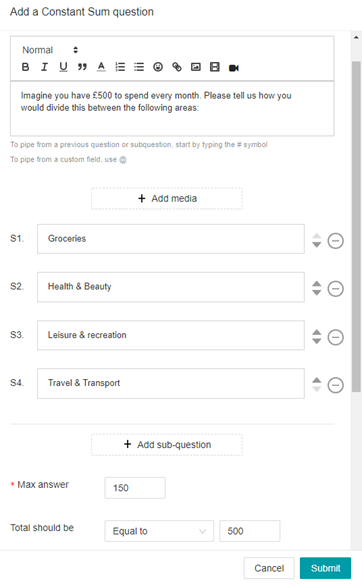362x585 pixels.
Task: Insert an image into question text
Action: (x=196, y=67)
